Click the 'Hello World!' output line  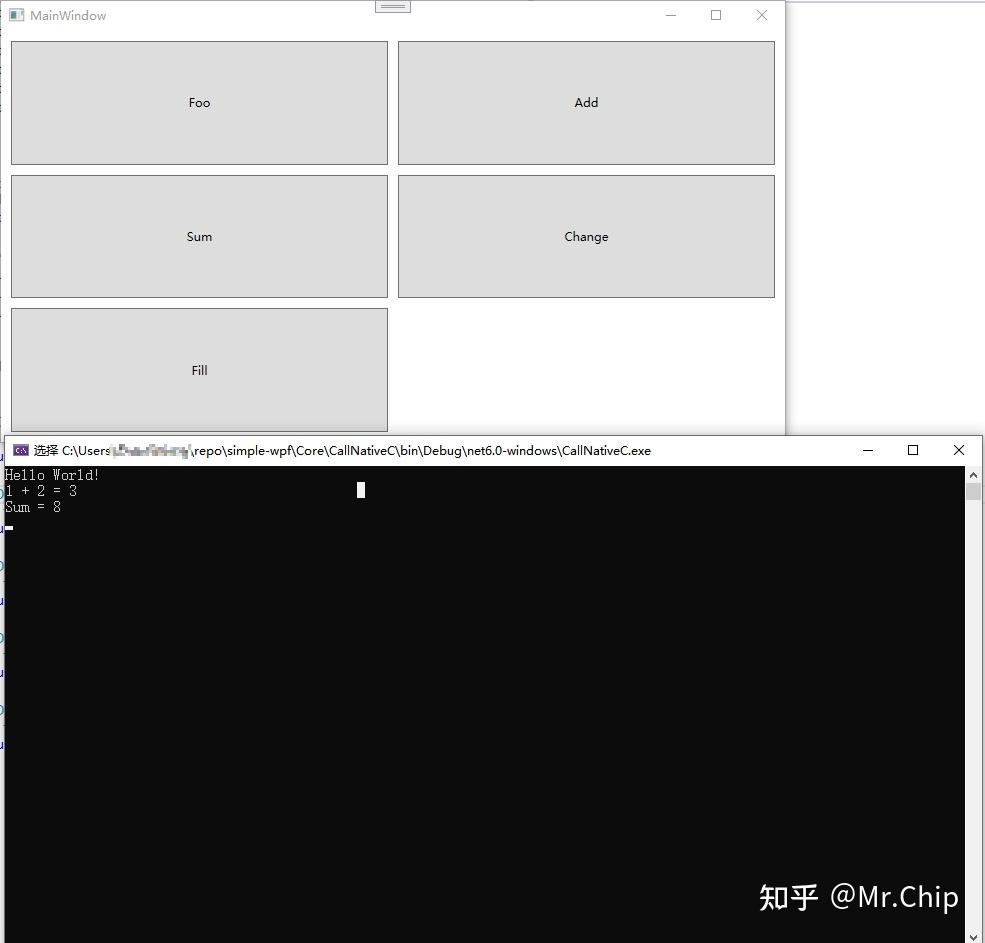(x=50, y=475)
